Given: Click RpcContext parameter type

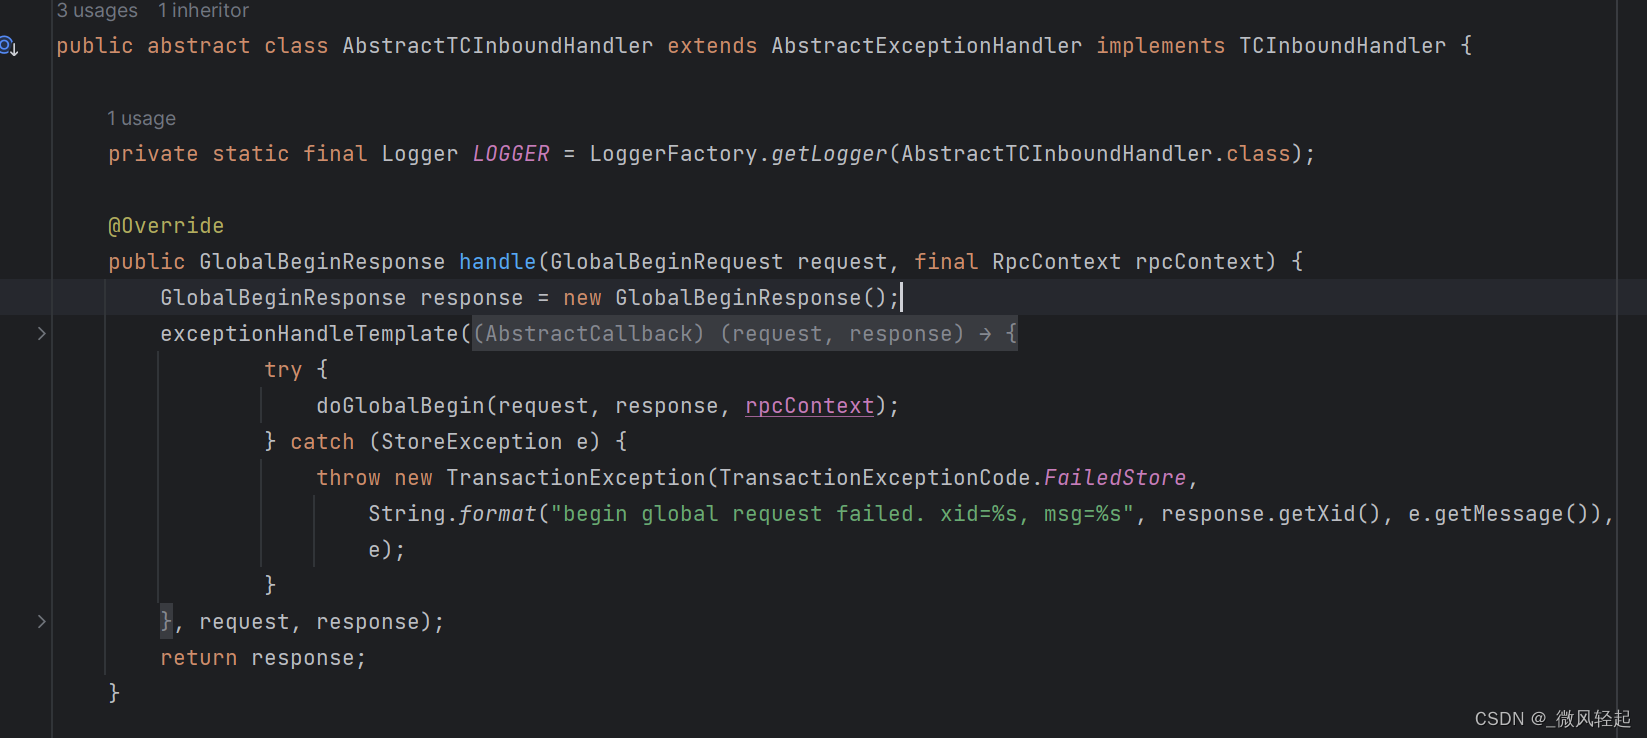Looking at the screenshot, I should pyautogui.click(x=1057, y=262).
